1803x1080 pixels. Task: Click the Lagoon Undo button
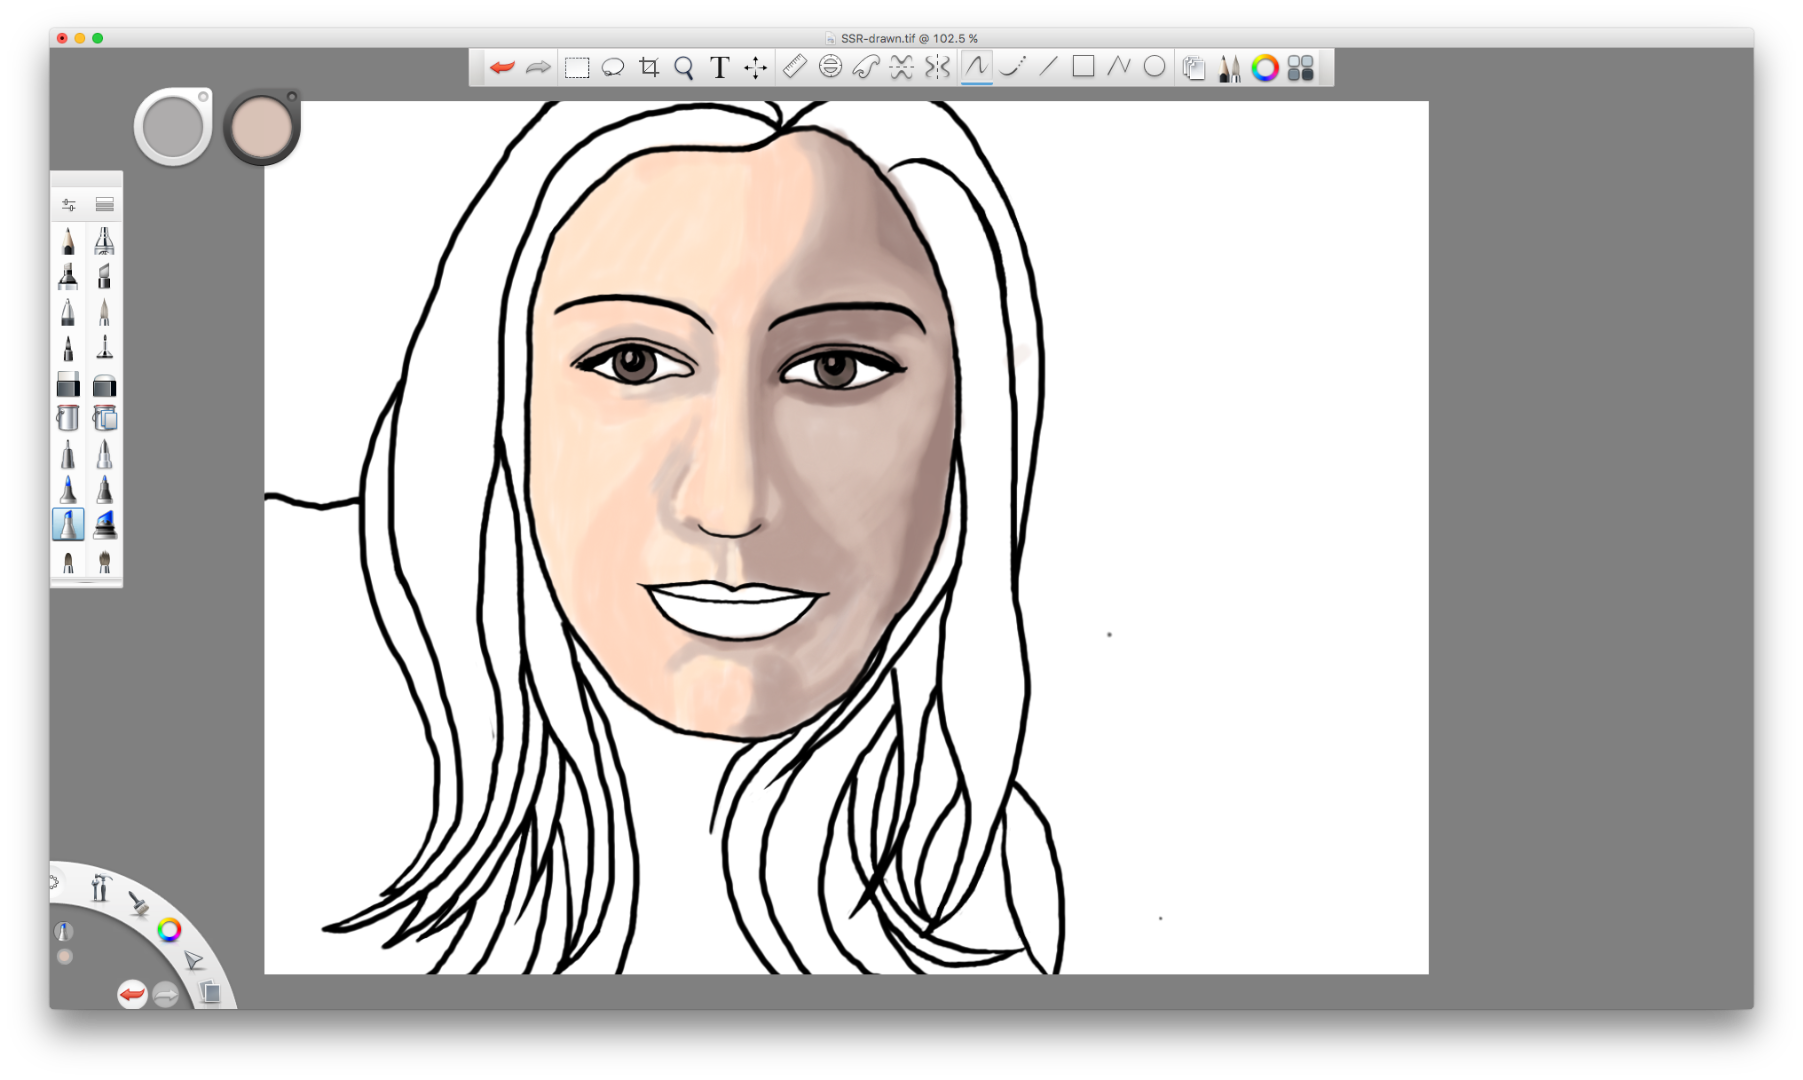pos(132,994)
